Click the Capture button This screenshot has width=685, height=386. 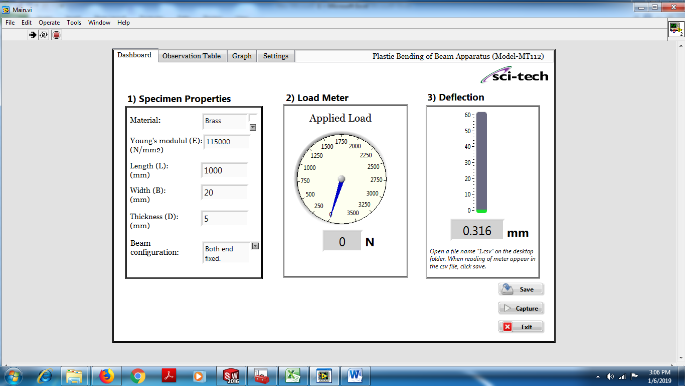(521, 308)
